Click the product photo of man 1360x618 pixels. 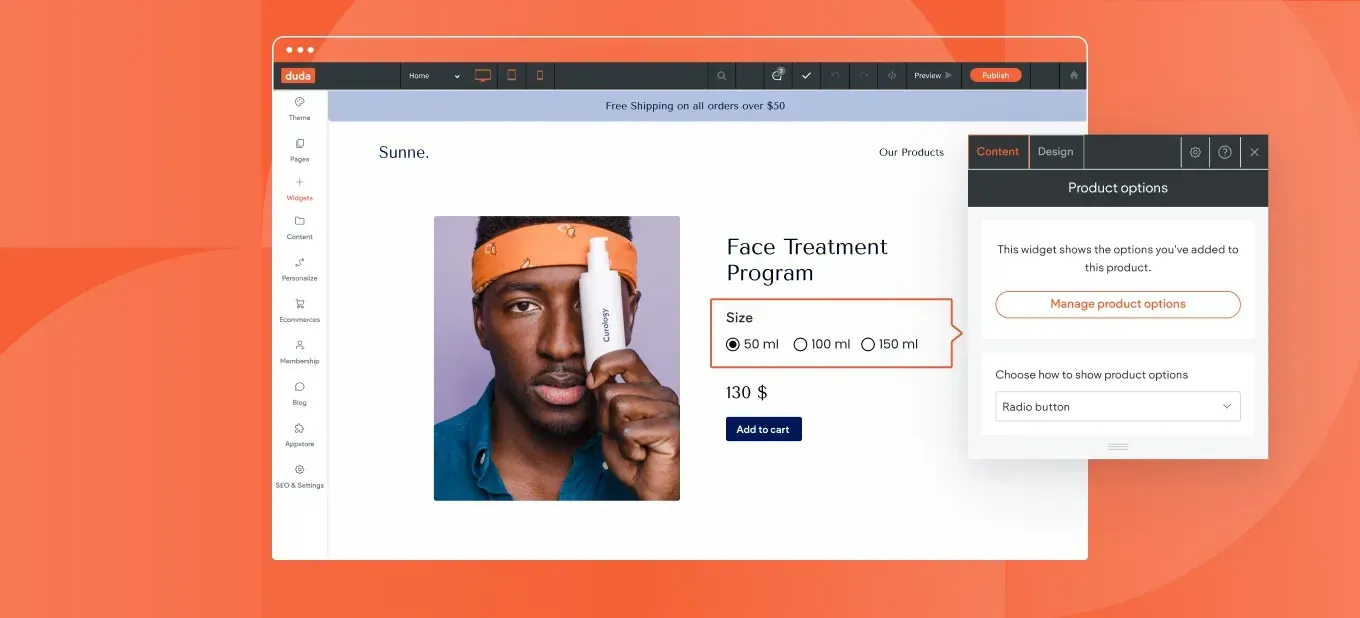point(557,358)
